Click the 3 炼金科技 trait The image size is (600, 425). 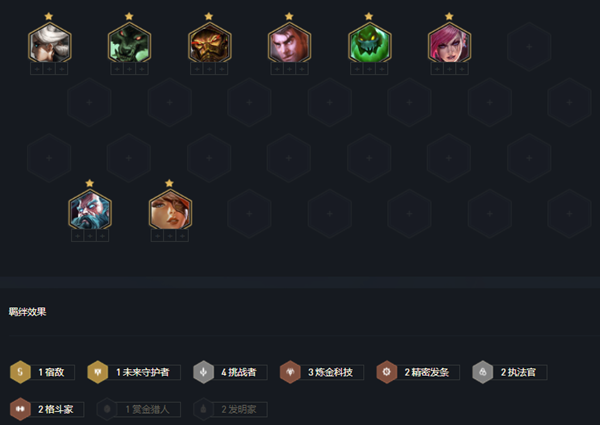pyautogui.click(x=322, y=372)
